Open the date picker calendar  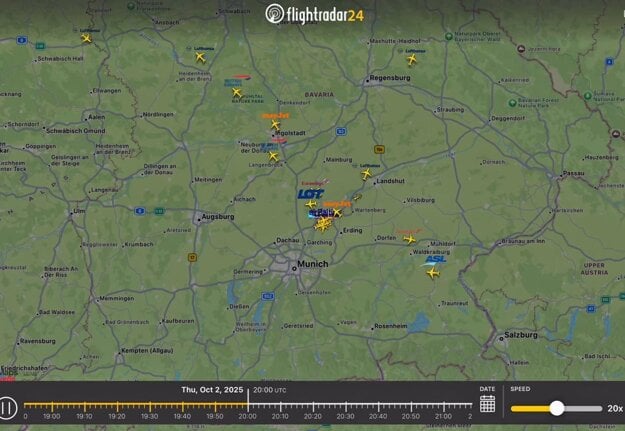tap(487, 404)
